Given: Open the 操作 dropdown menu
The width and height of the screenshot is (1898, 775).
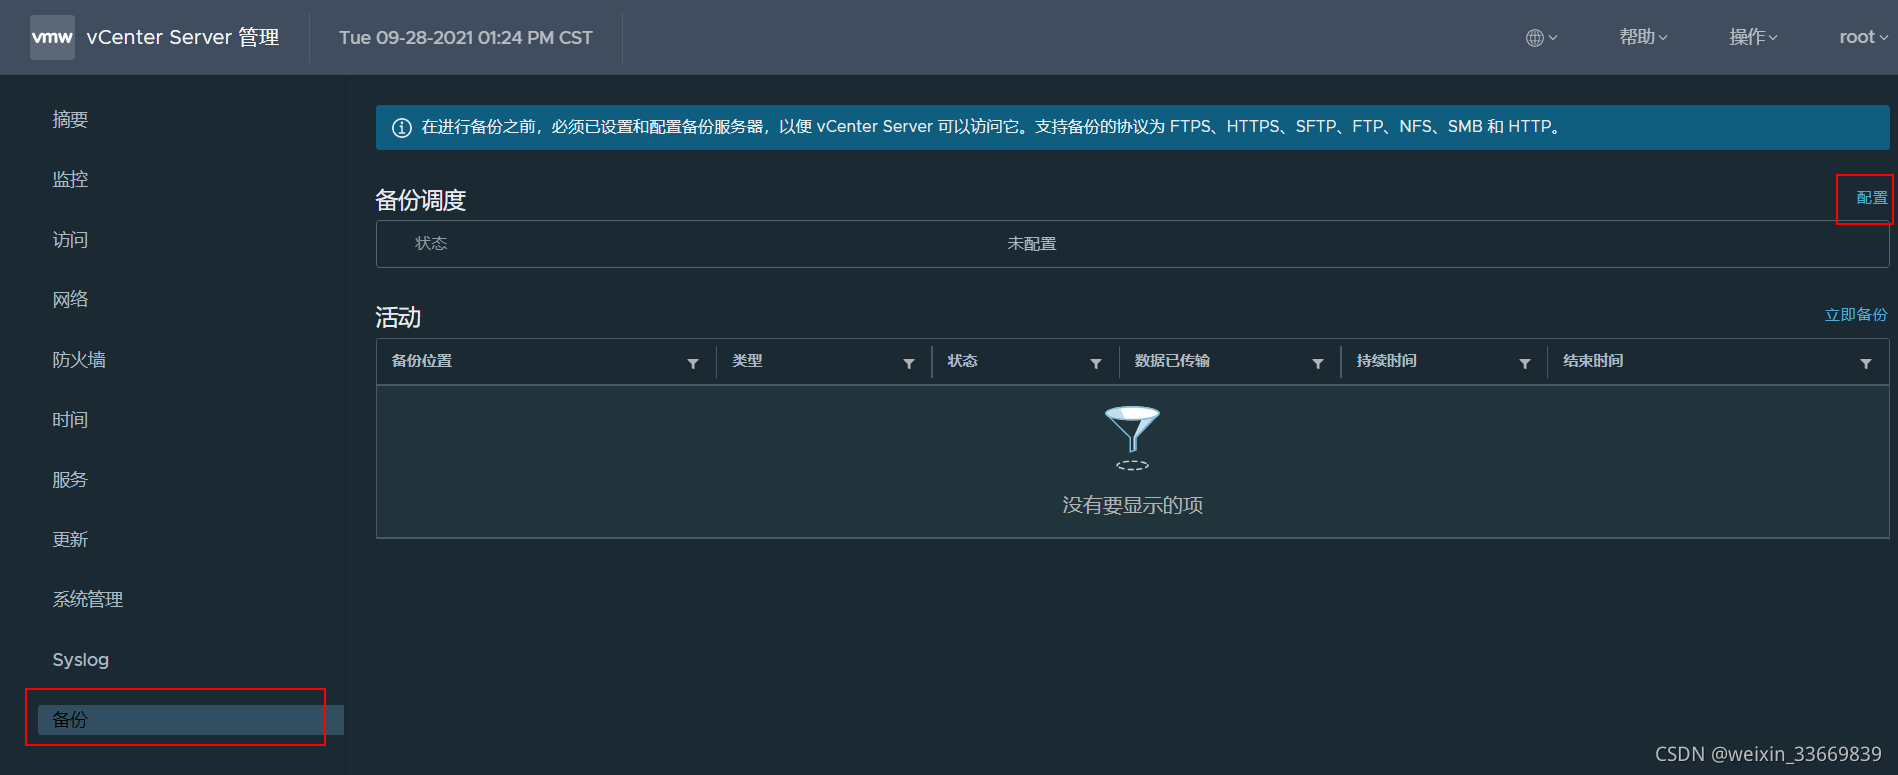Looking at the screenshot, I should click(1753, 37).
